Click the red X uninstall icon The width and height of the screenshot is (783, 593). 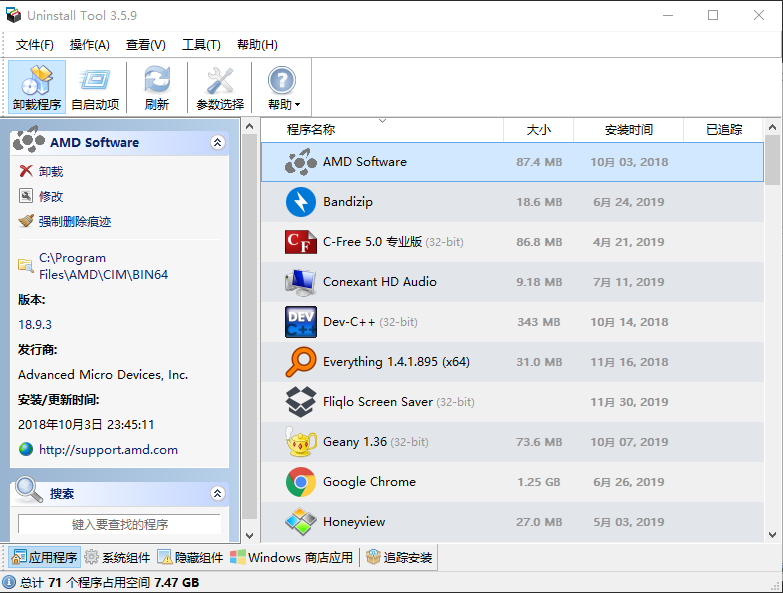click(26, 171)
